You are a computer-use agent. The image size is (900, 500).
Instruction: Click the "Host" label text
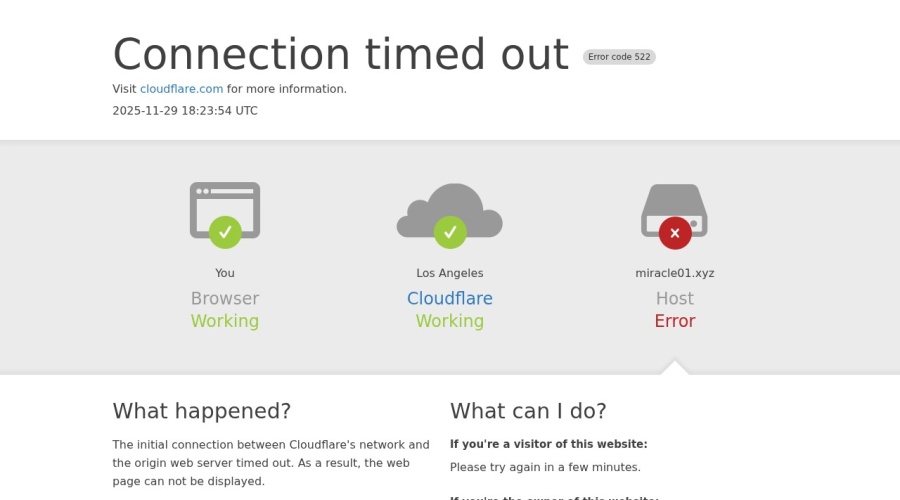(x=675, y=299)
